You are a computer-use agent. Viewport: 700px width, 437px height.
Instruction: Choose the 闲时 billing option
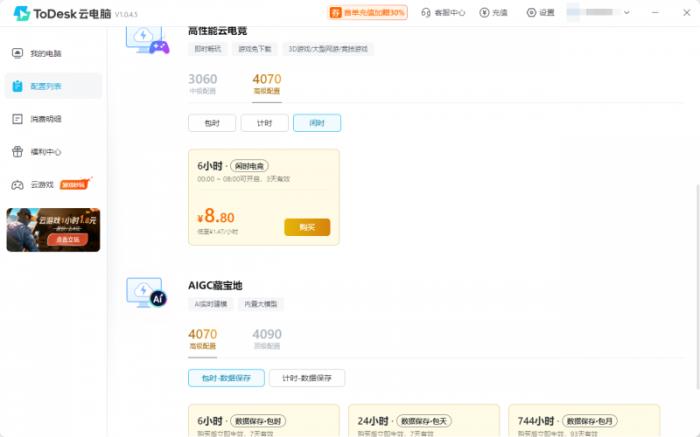(x=317, y=123)
